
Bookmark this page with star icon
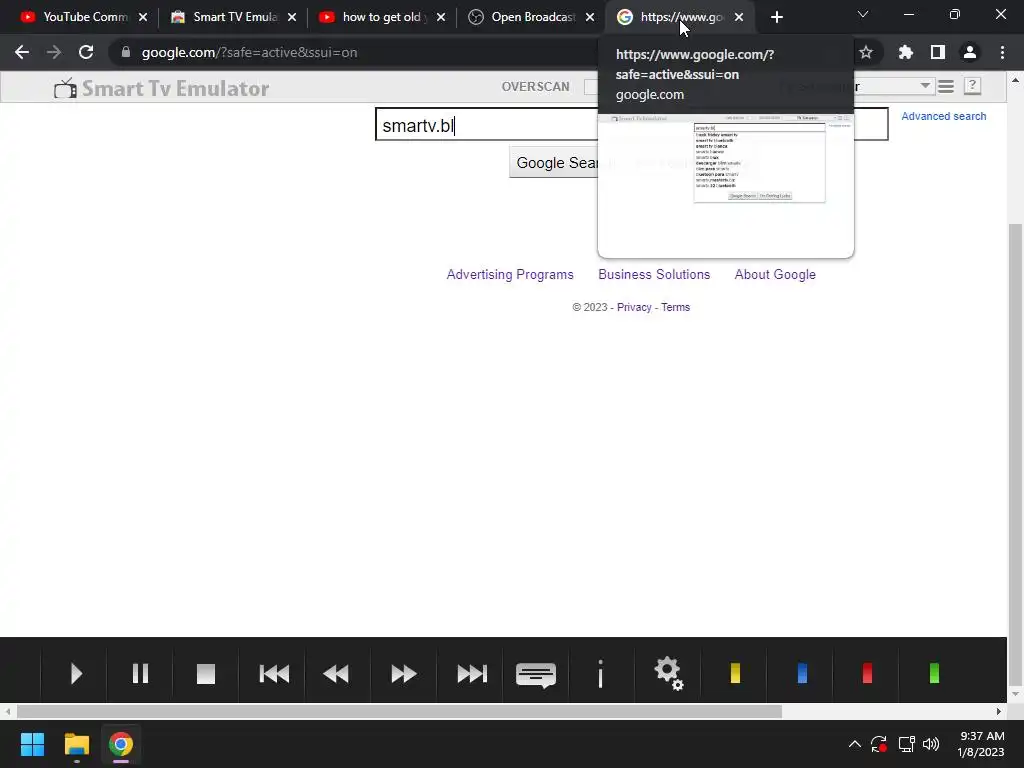[x=866, y=52]
